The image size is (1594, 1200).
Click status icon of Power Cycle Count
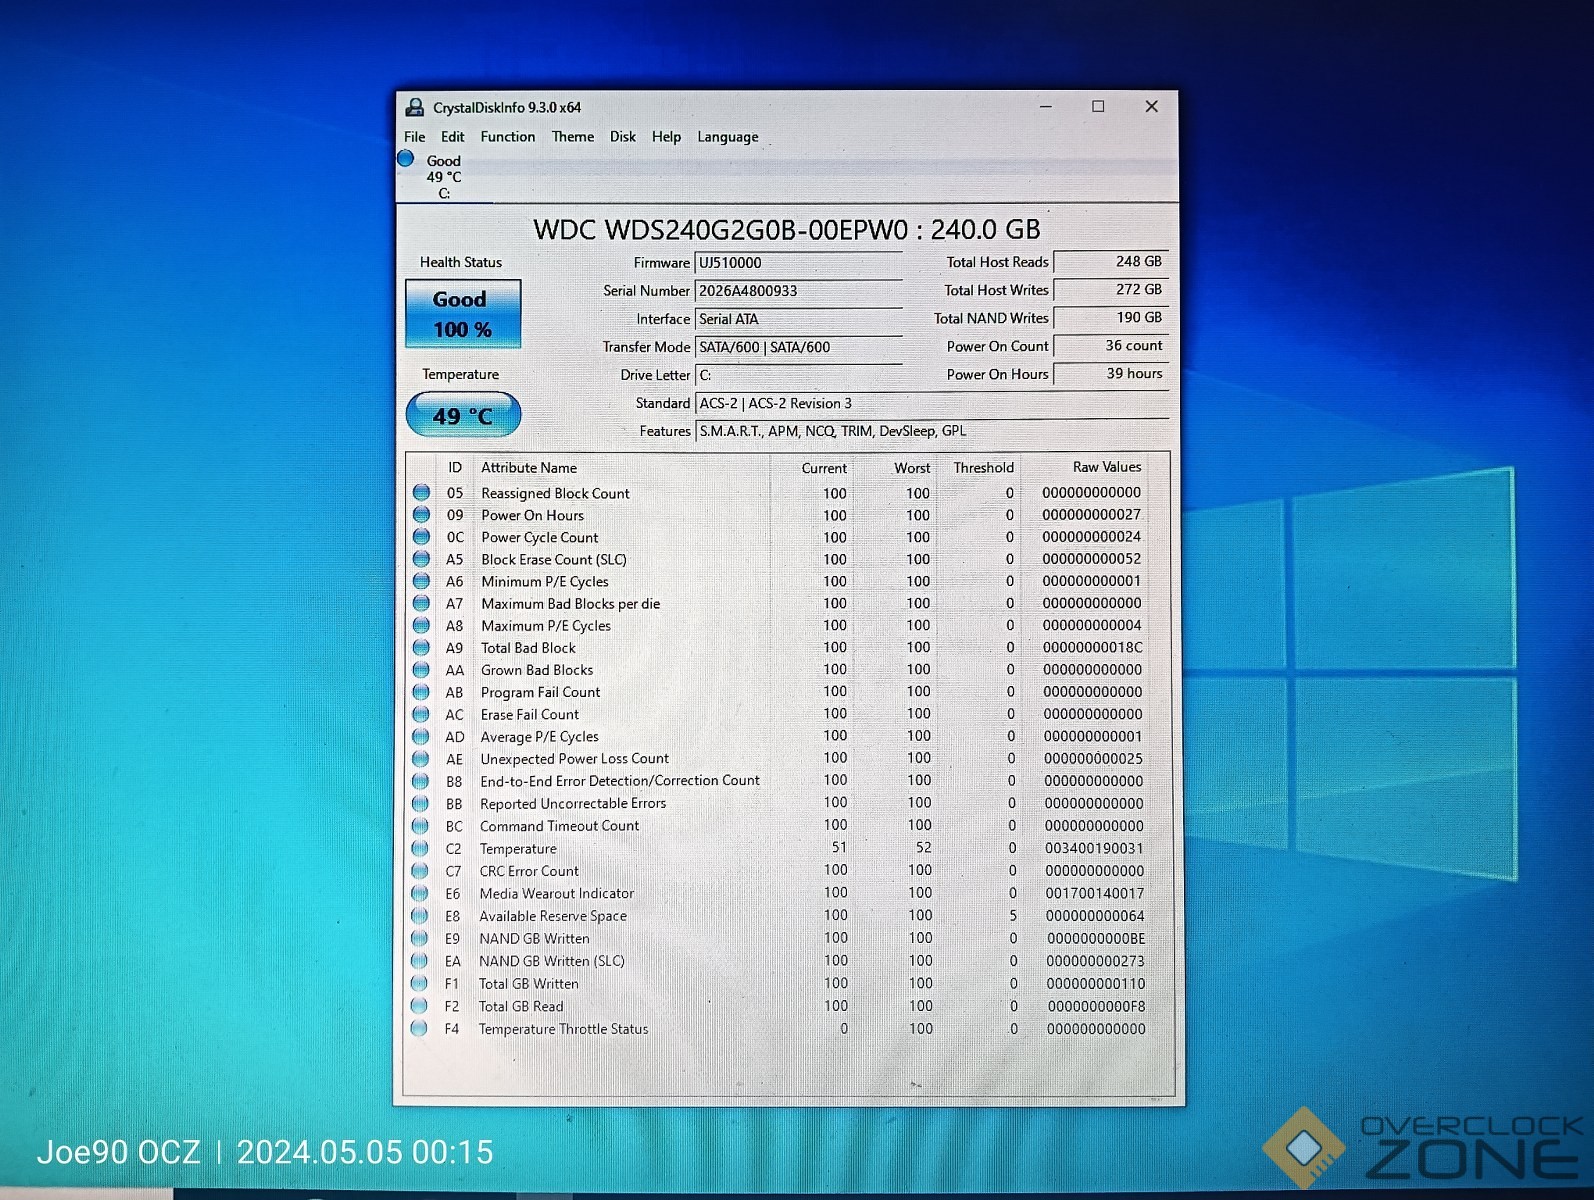click(421, 536)
